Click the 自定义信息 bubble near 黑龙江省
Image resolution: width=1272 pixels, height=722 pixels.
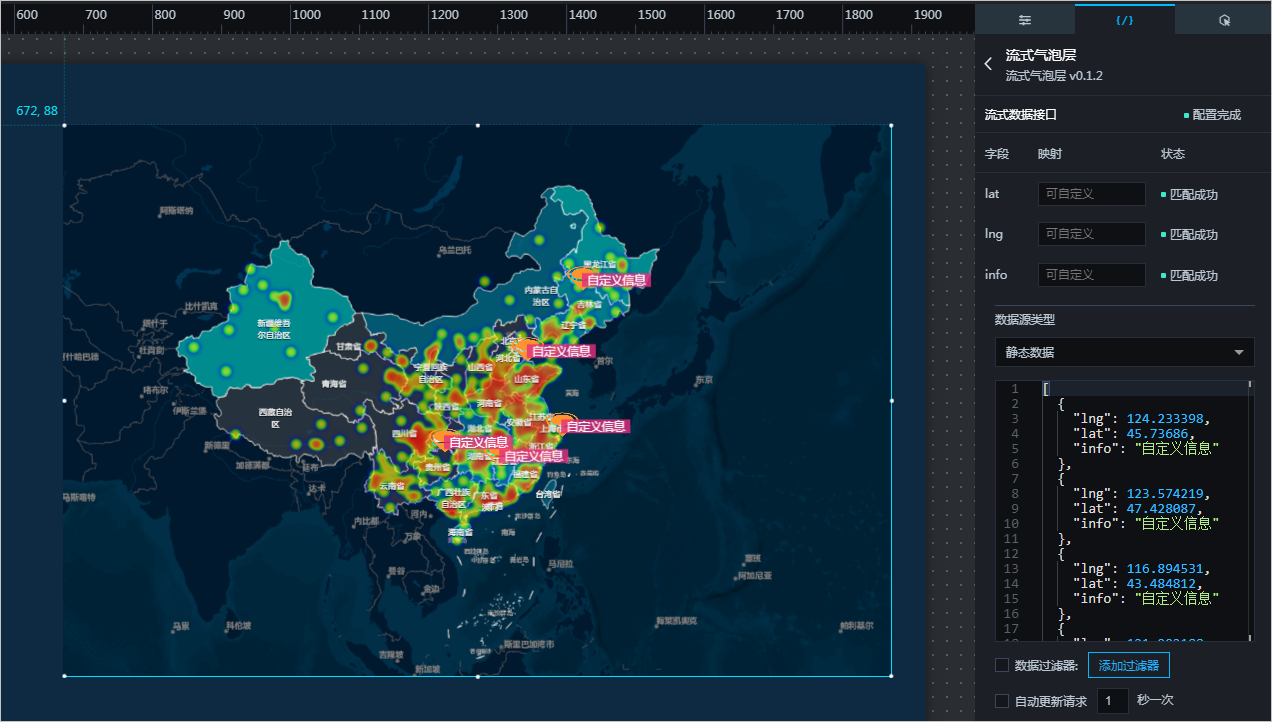point(615,281)
